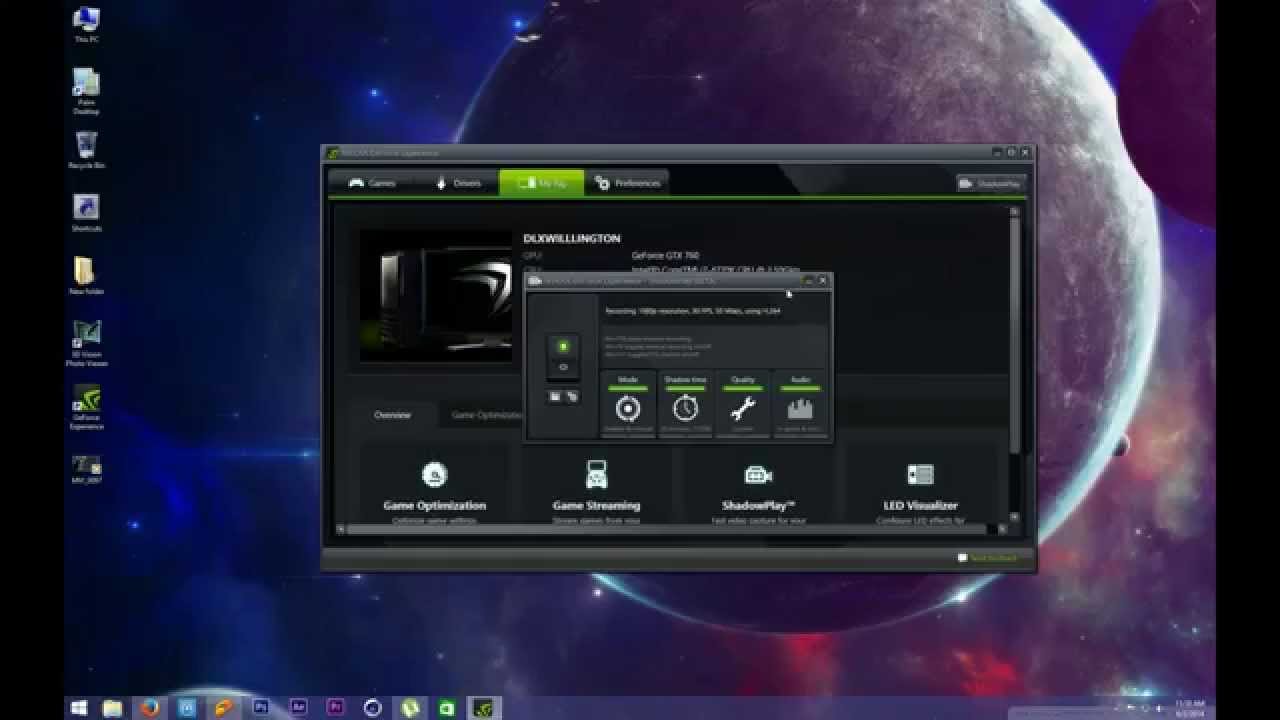The image size is (1280, 720).
Task: Click the ShadowPlay button at top right
Action: (990, 184)
